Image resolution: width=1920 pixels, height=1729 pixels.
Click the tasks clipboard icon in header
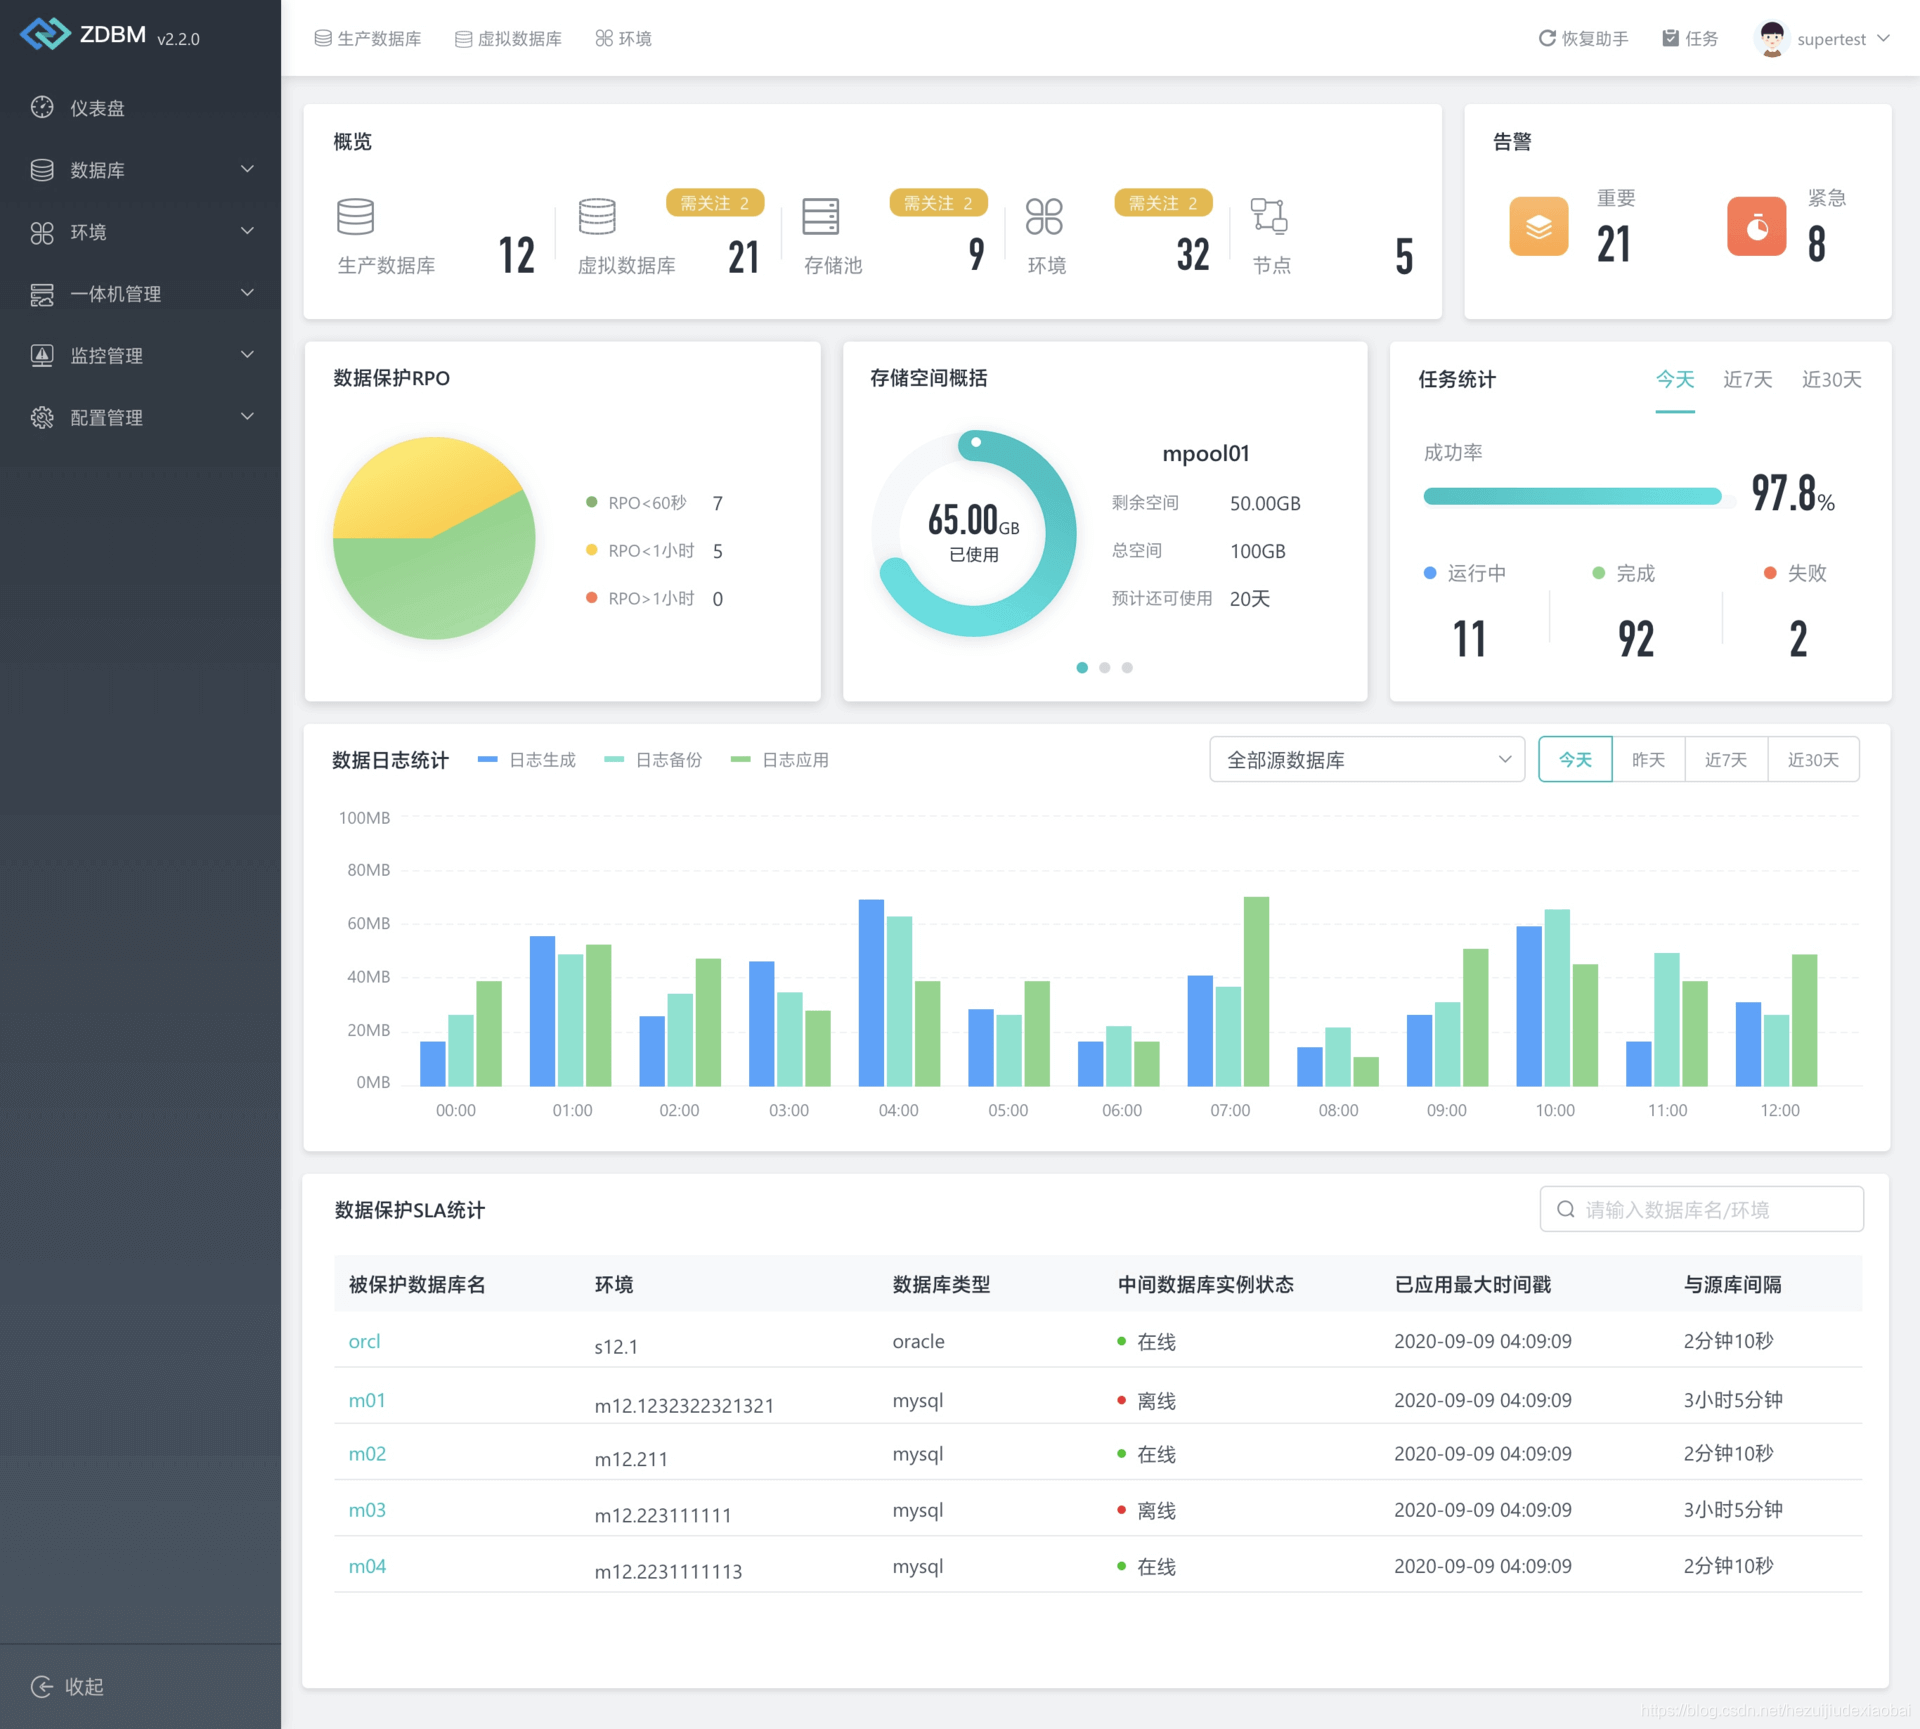[x=1670, y=38]
